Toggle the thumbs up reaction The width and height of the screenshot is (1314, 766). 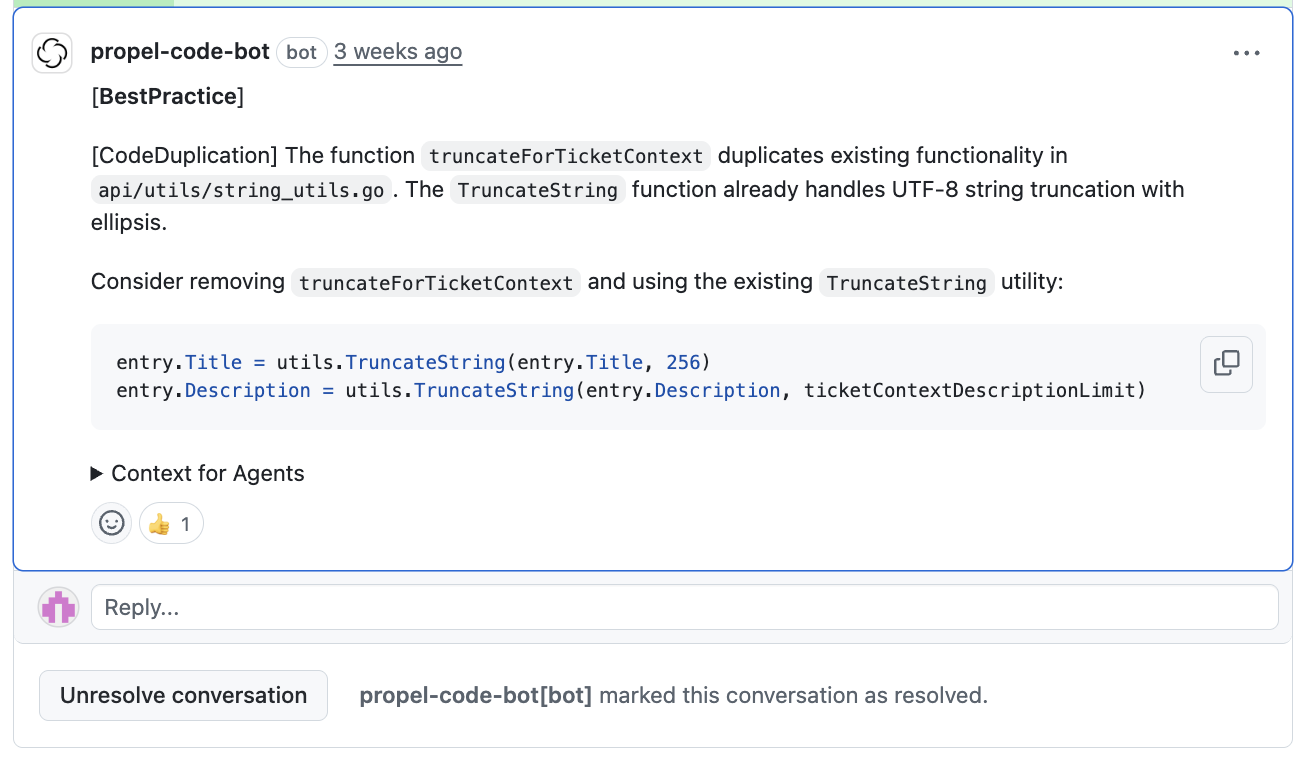(170, 523)
